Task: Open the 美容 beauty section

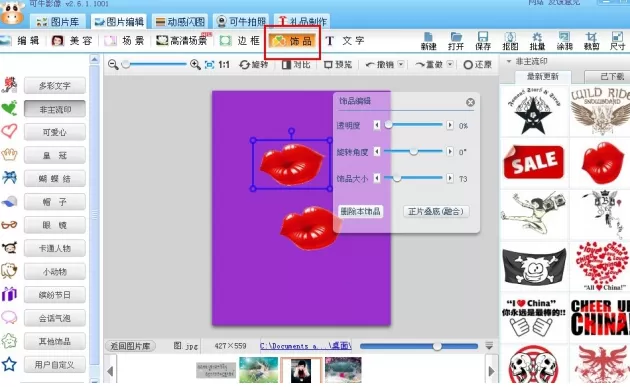Action: click(x=72, y=41)
